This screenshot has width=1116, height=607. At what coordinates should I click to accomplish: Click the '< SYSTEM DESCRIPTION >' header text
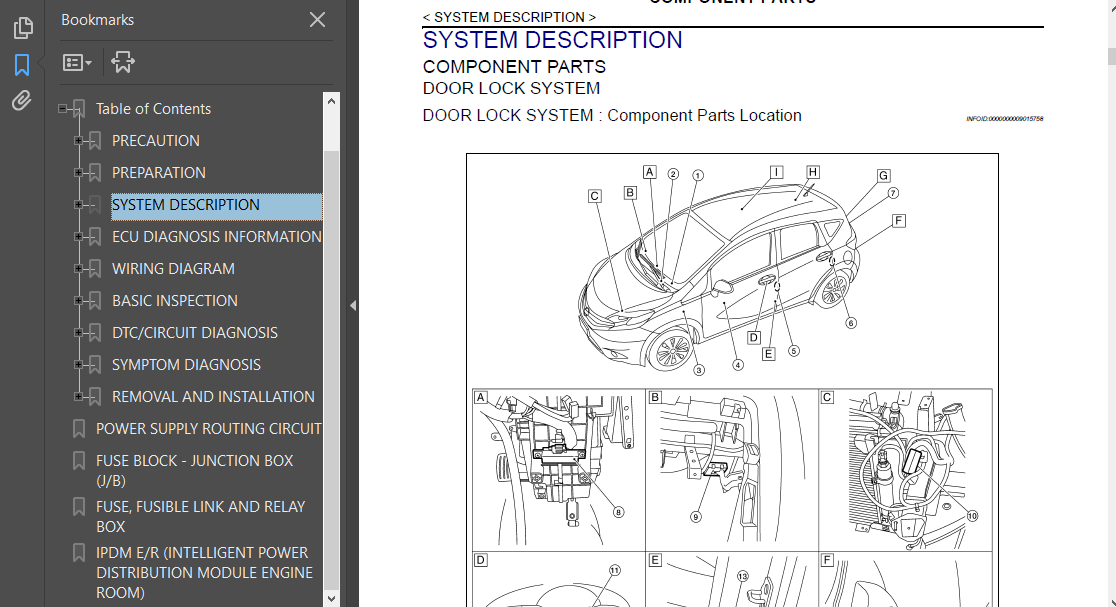click(509, 17)
